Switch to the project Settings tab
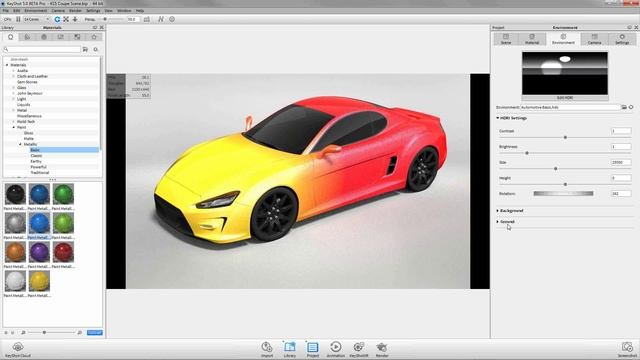The image size is (640, 360). click(622, 39)
